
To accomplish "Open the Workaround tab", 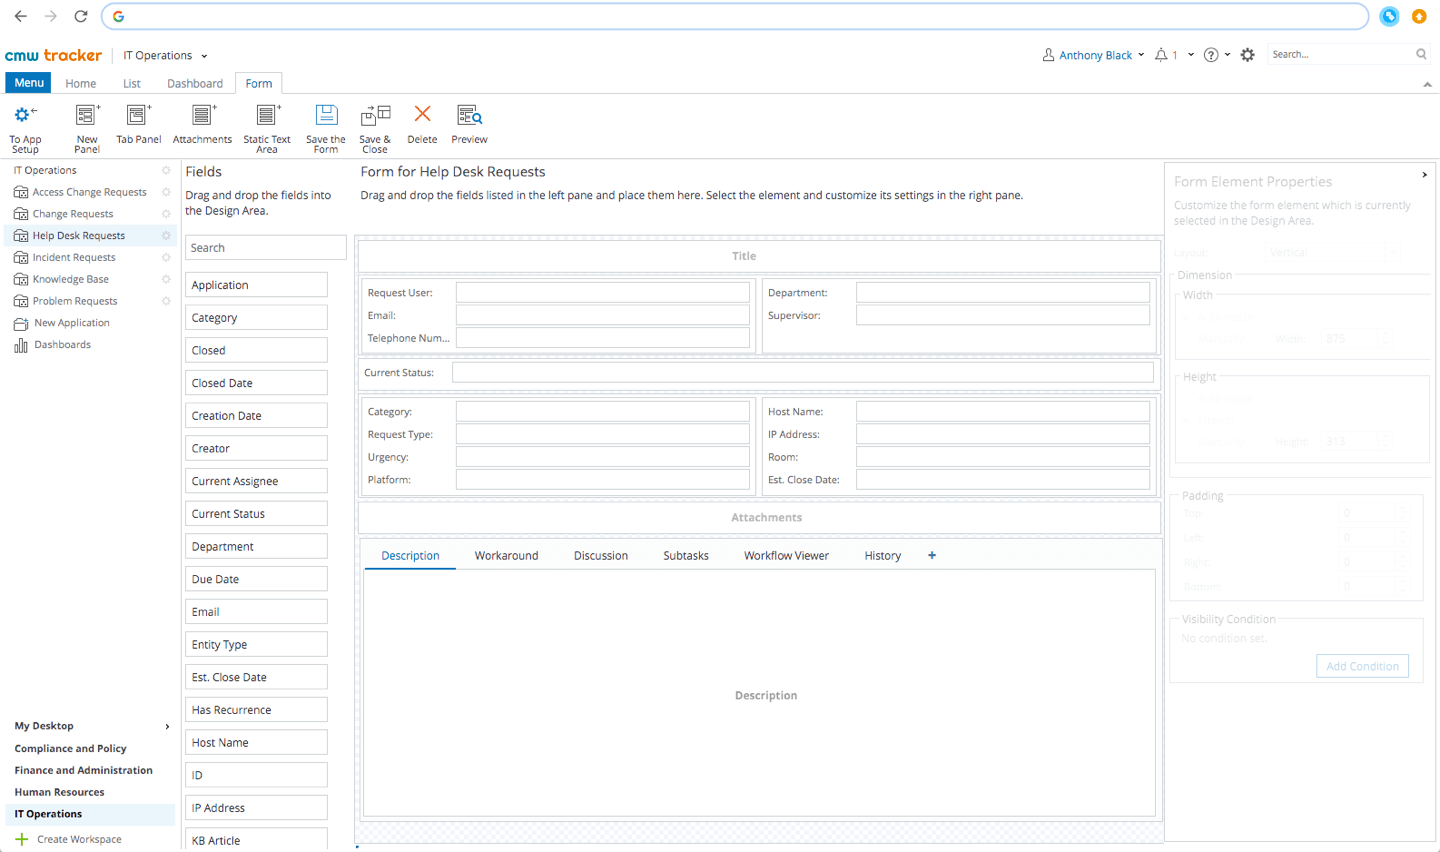I will tap(506, 556).
